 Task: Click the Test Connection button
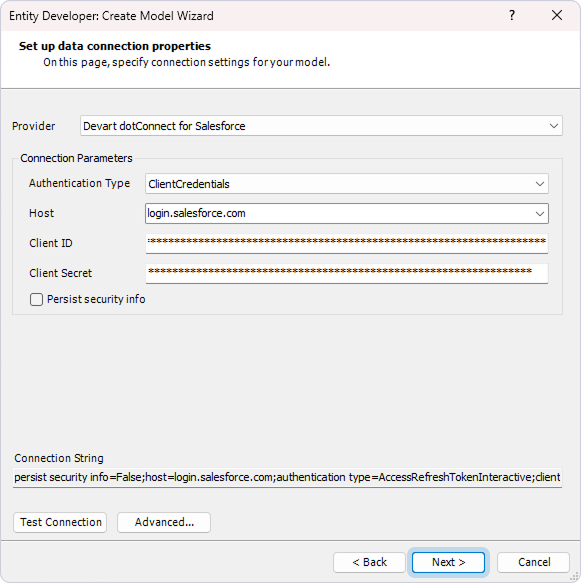[60, 522]
